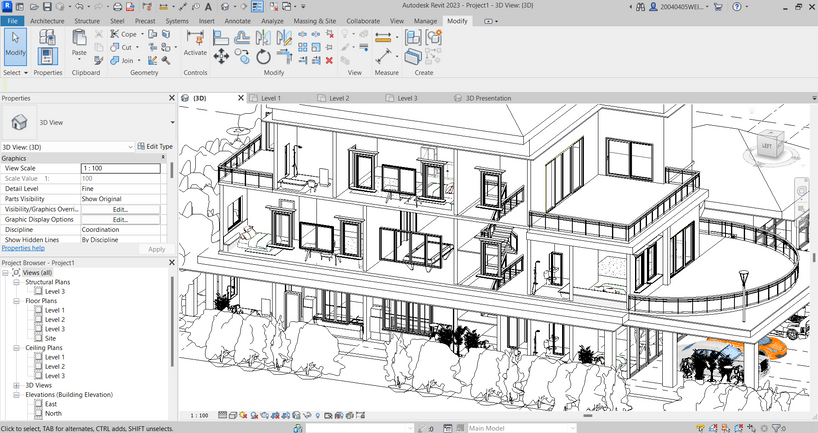Toggle Select Links in status bar
Screen dimensions: 818x433
tap(701, 428)
